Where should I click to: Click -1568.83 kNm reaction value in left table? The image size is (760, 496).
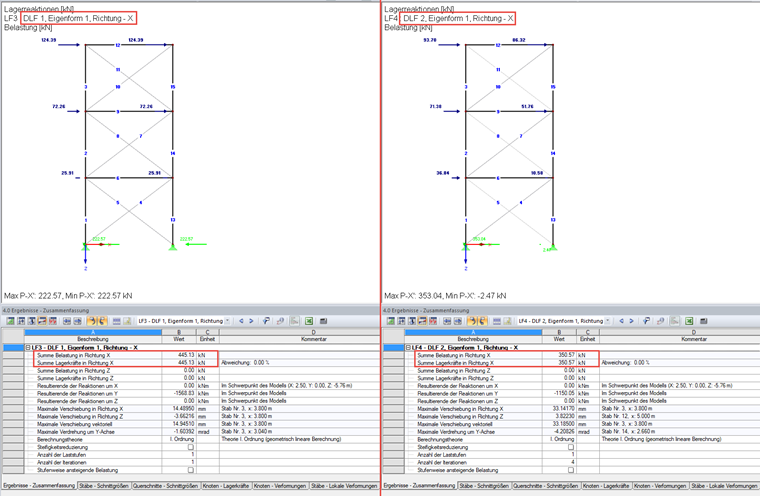(x=184, y=393)
